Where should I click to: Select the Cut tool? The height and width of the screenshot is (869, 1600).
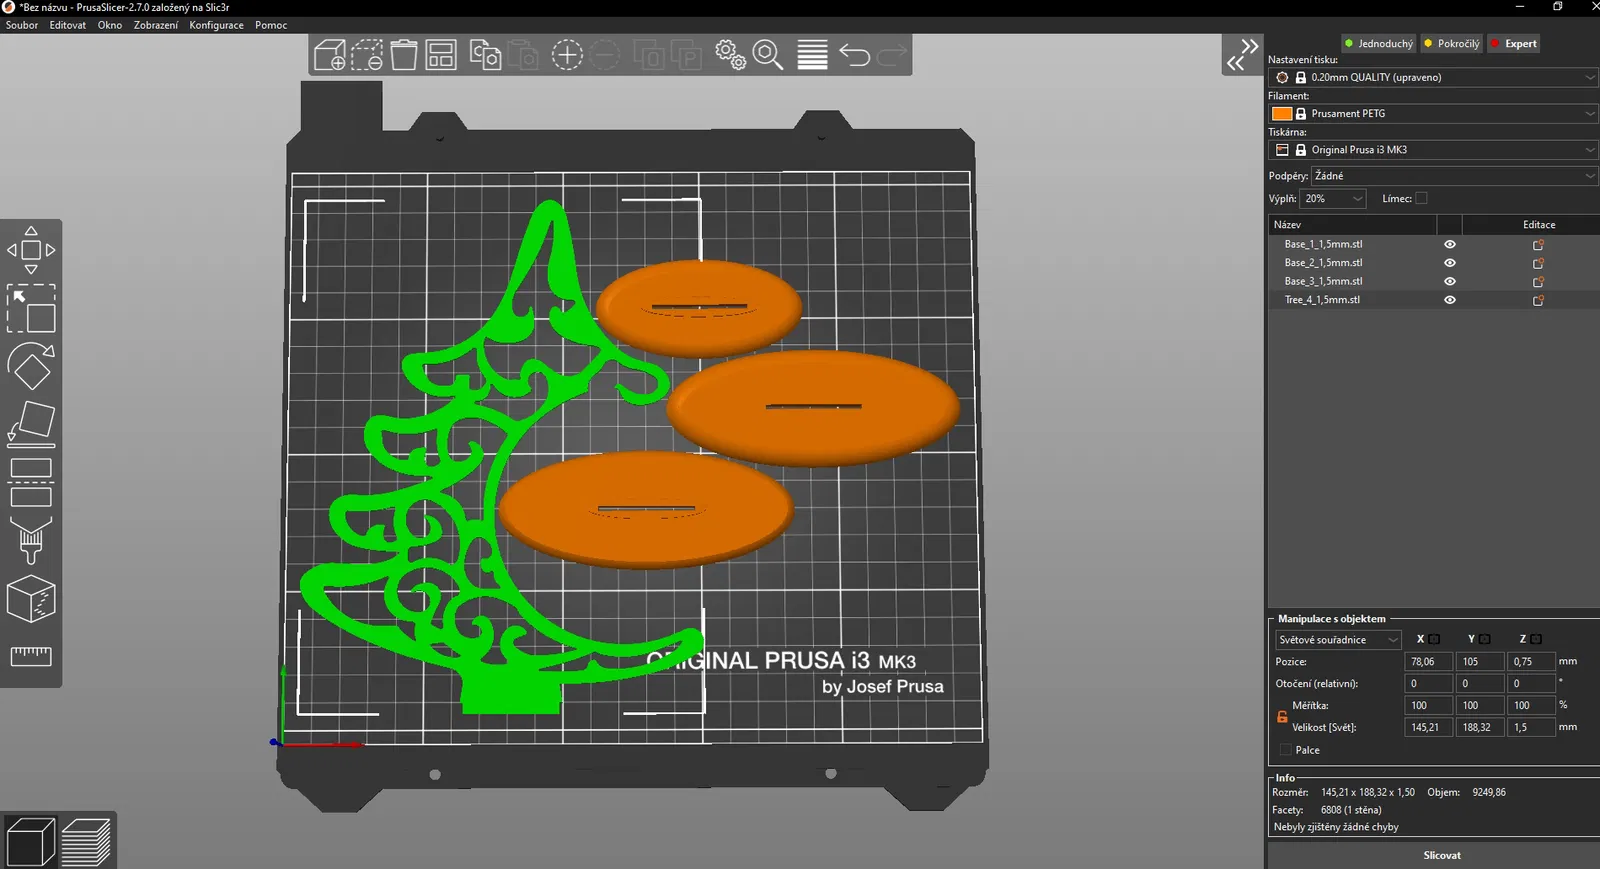coord(31,483)
